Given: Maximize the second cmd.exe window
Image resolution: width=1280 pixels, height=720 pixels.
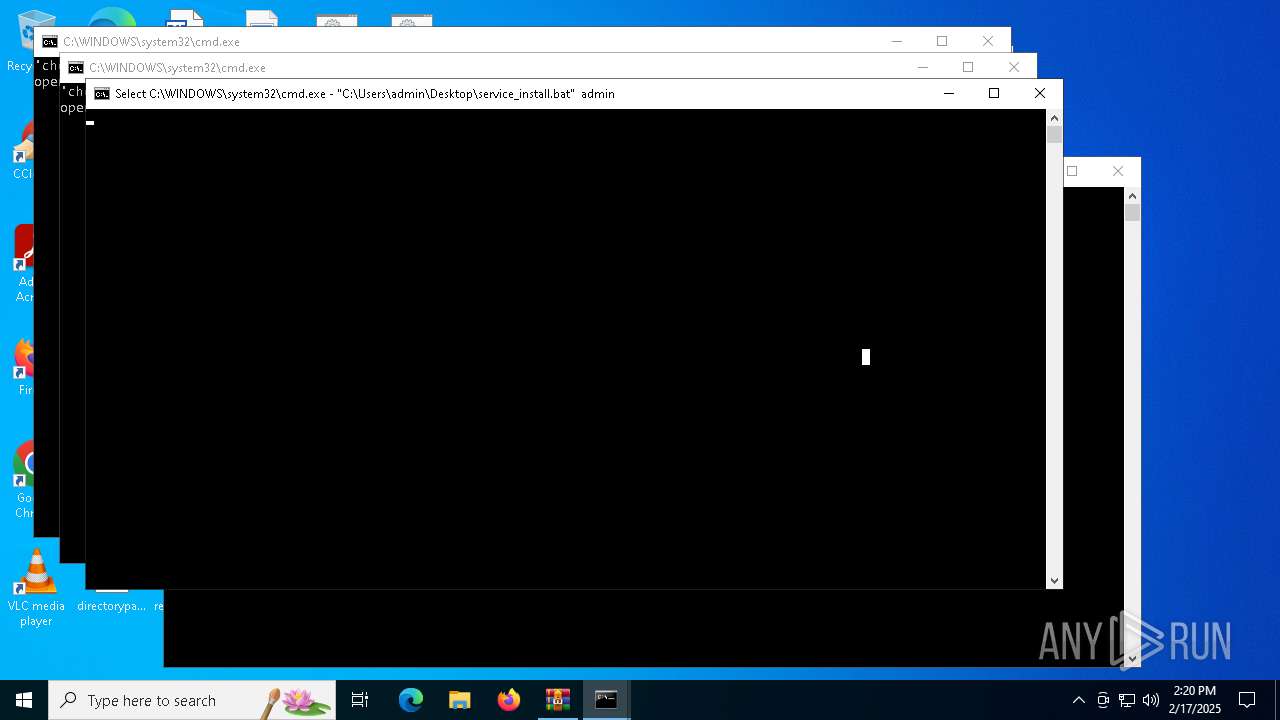Looking at the screenshot, I should [x=968, y=67].
